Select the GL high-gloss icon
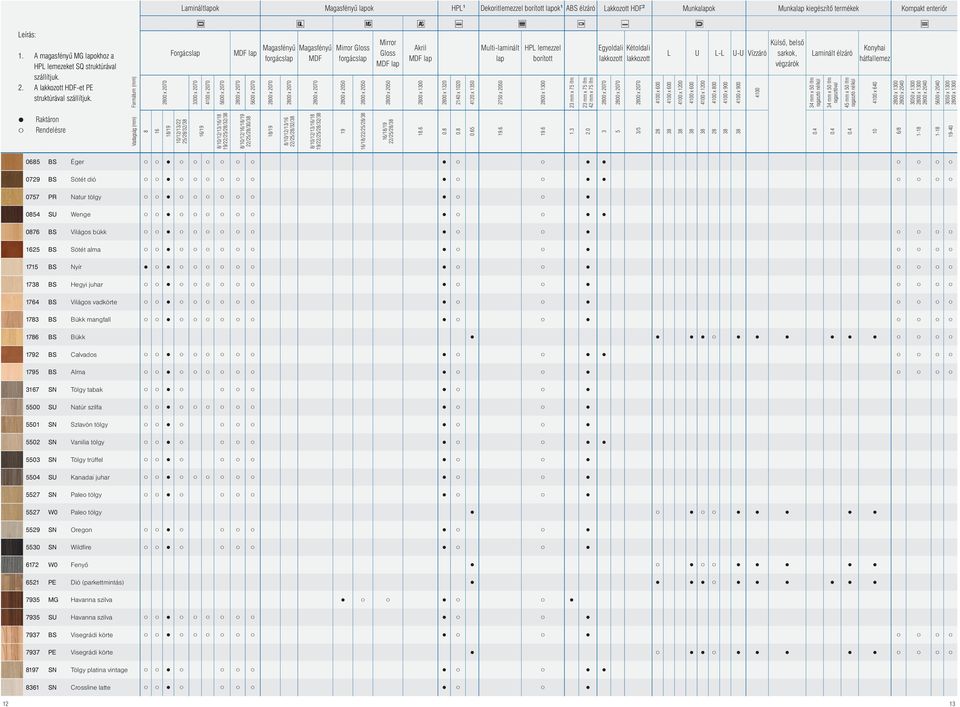The image size is (960, 707). pos(300,24)
